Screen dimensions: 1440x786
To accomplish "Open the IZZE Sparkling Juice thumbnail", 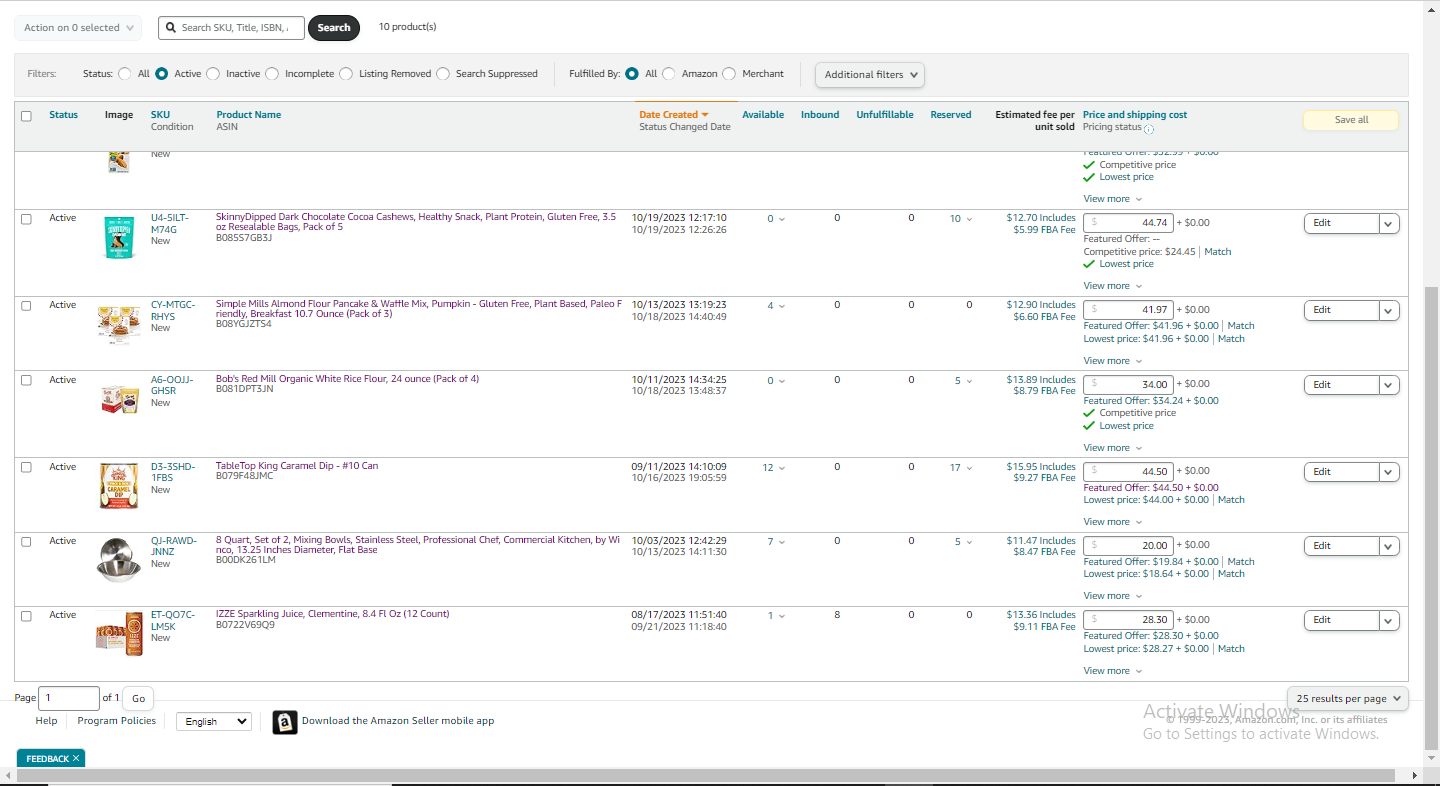I will click(x=120, y=633).
